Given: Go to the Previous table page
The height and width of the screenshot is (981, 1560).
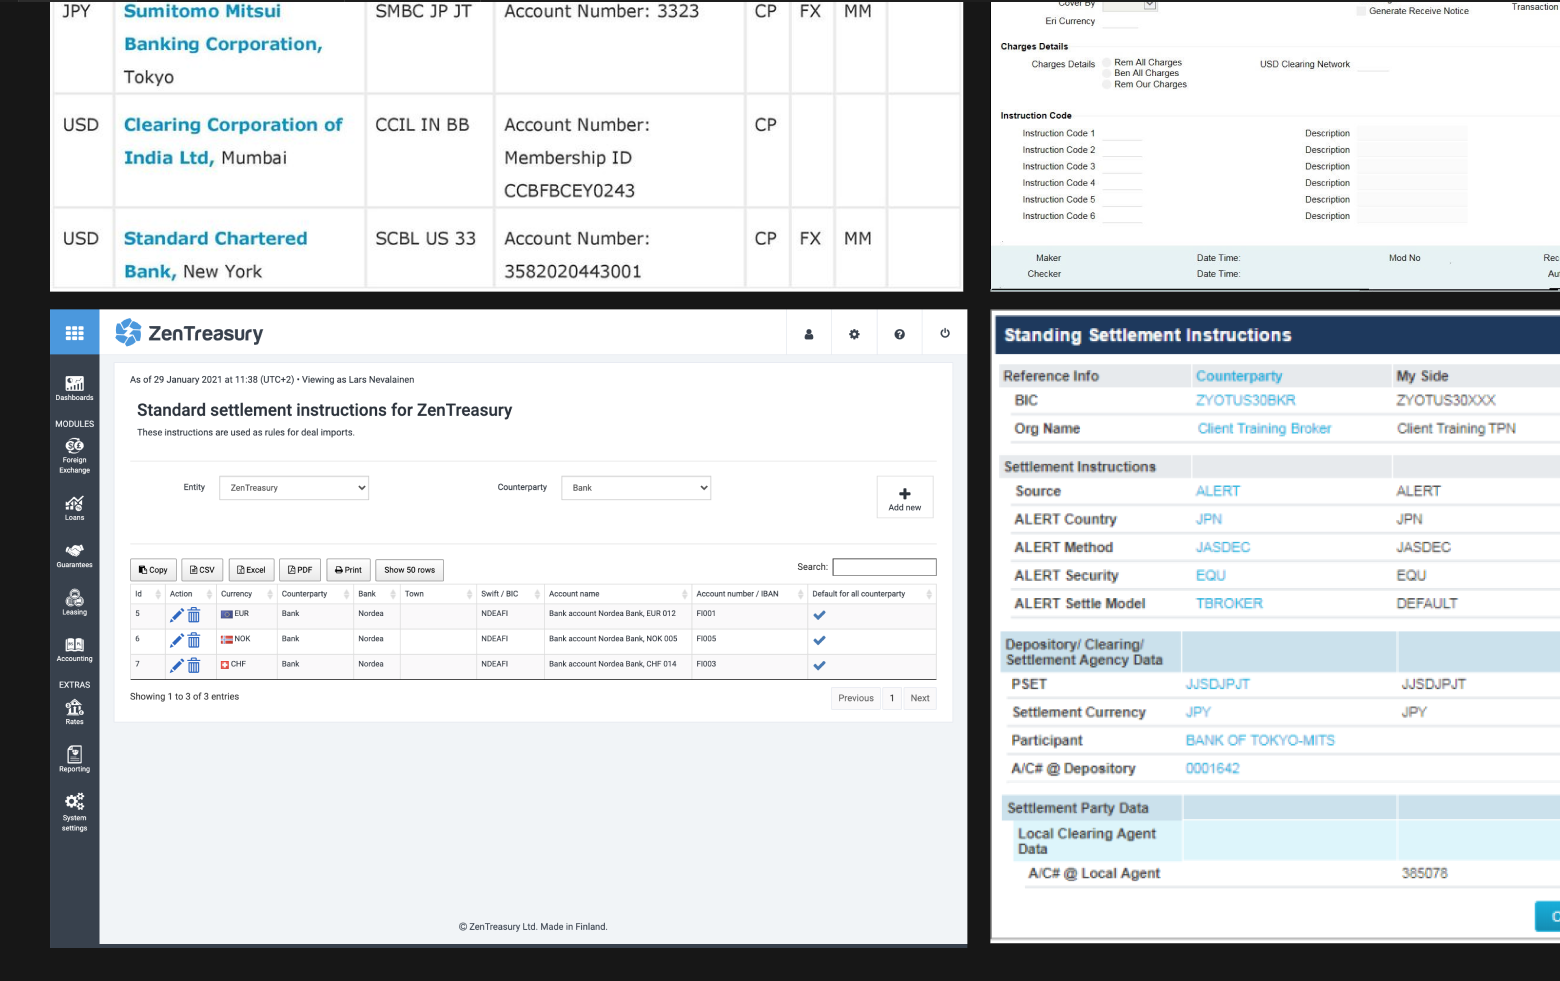Looking at the screenshot, I should 856,698.
